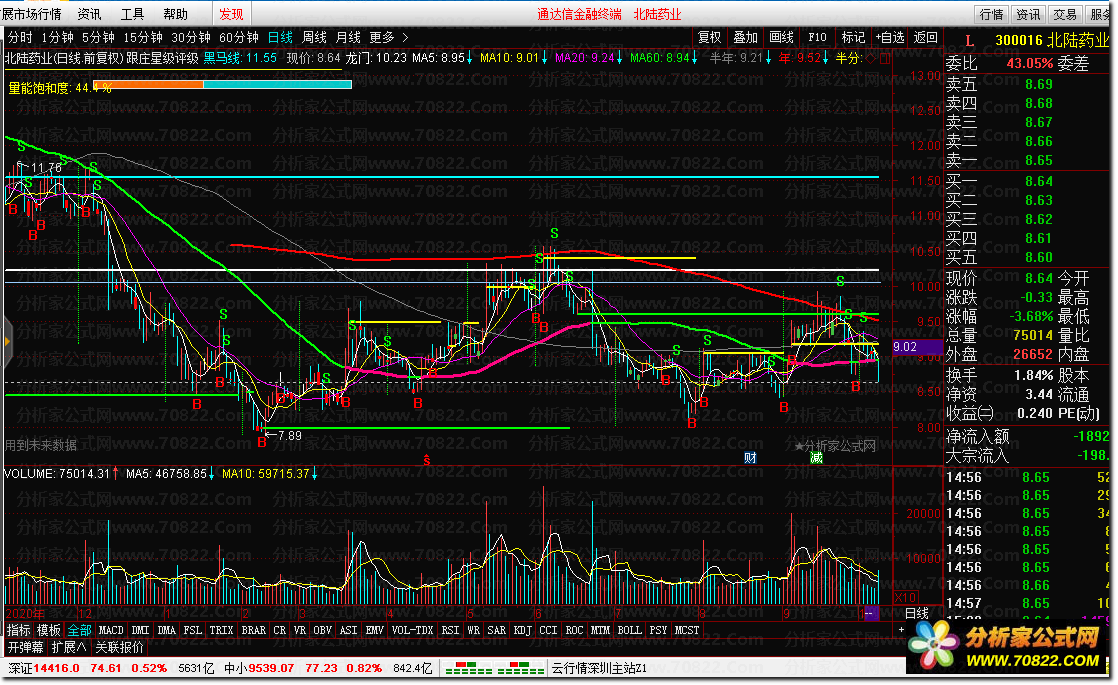This screenshot has height=685, width=1118.
Task: Switch to 15分钟 timeframe
Action: point(143,37)
